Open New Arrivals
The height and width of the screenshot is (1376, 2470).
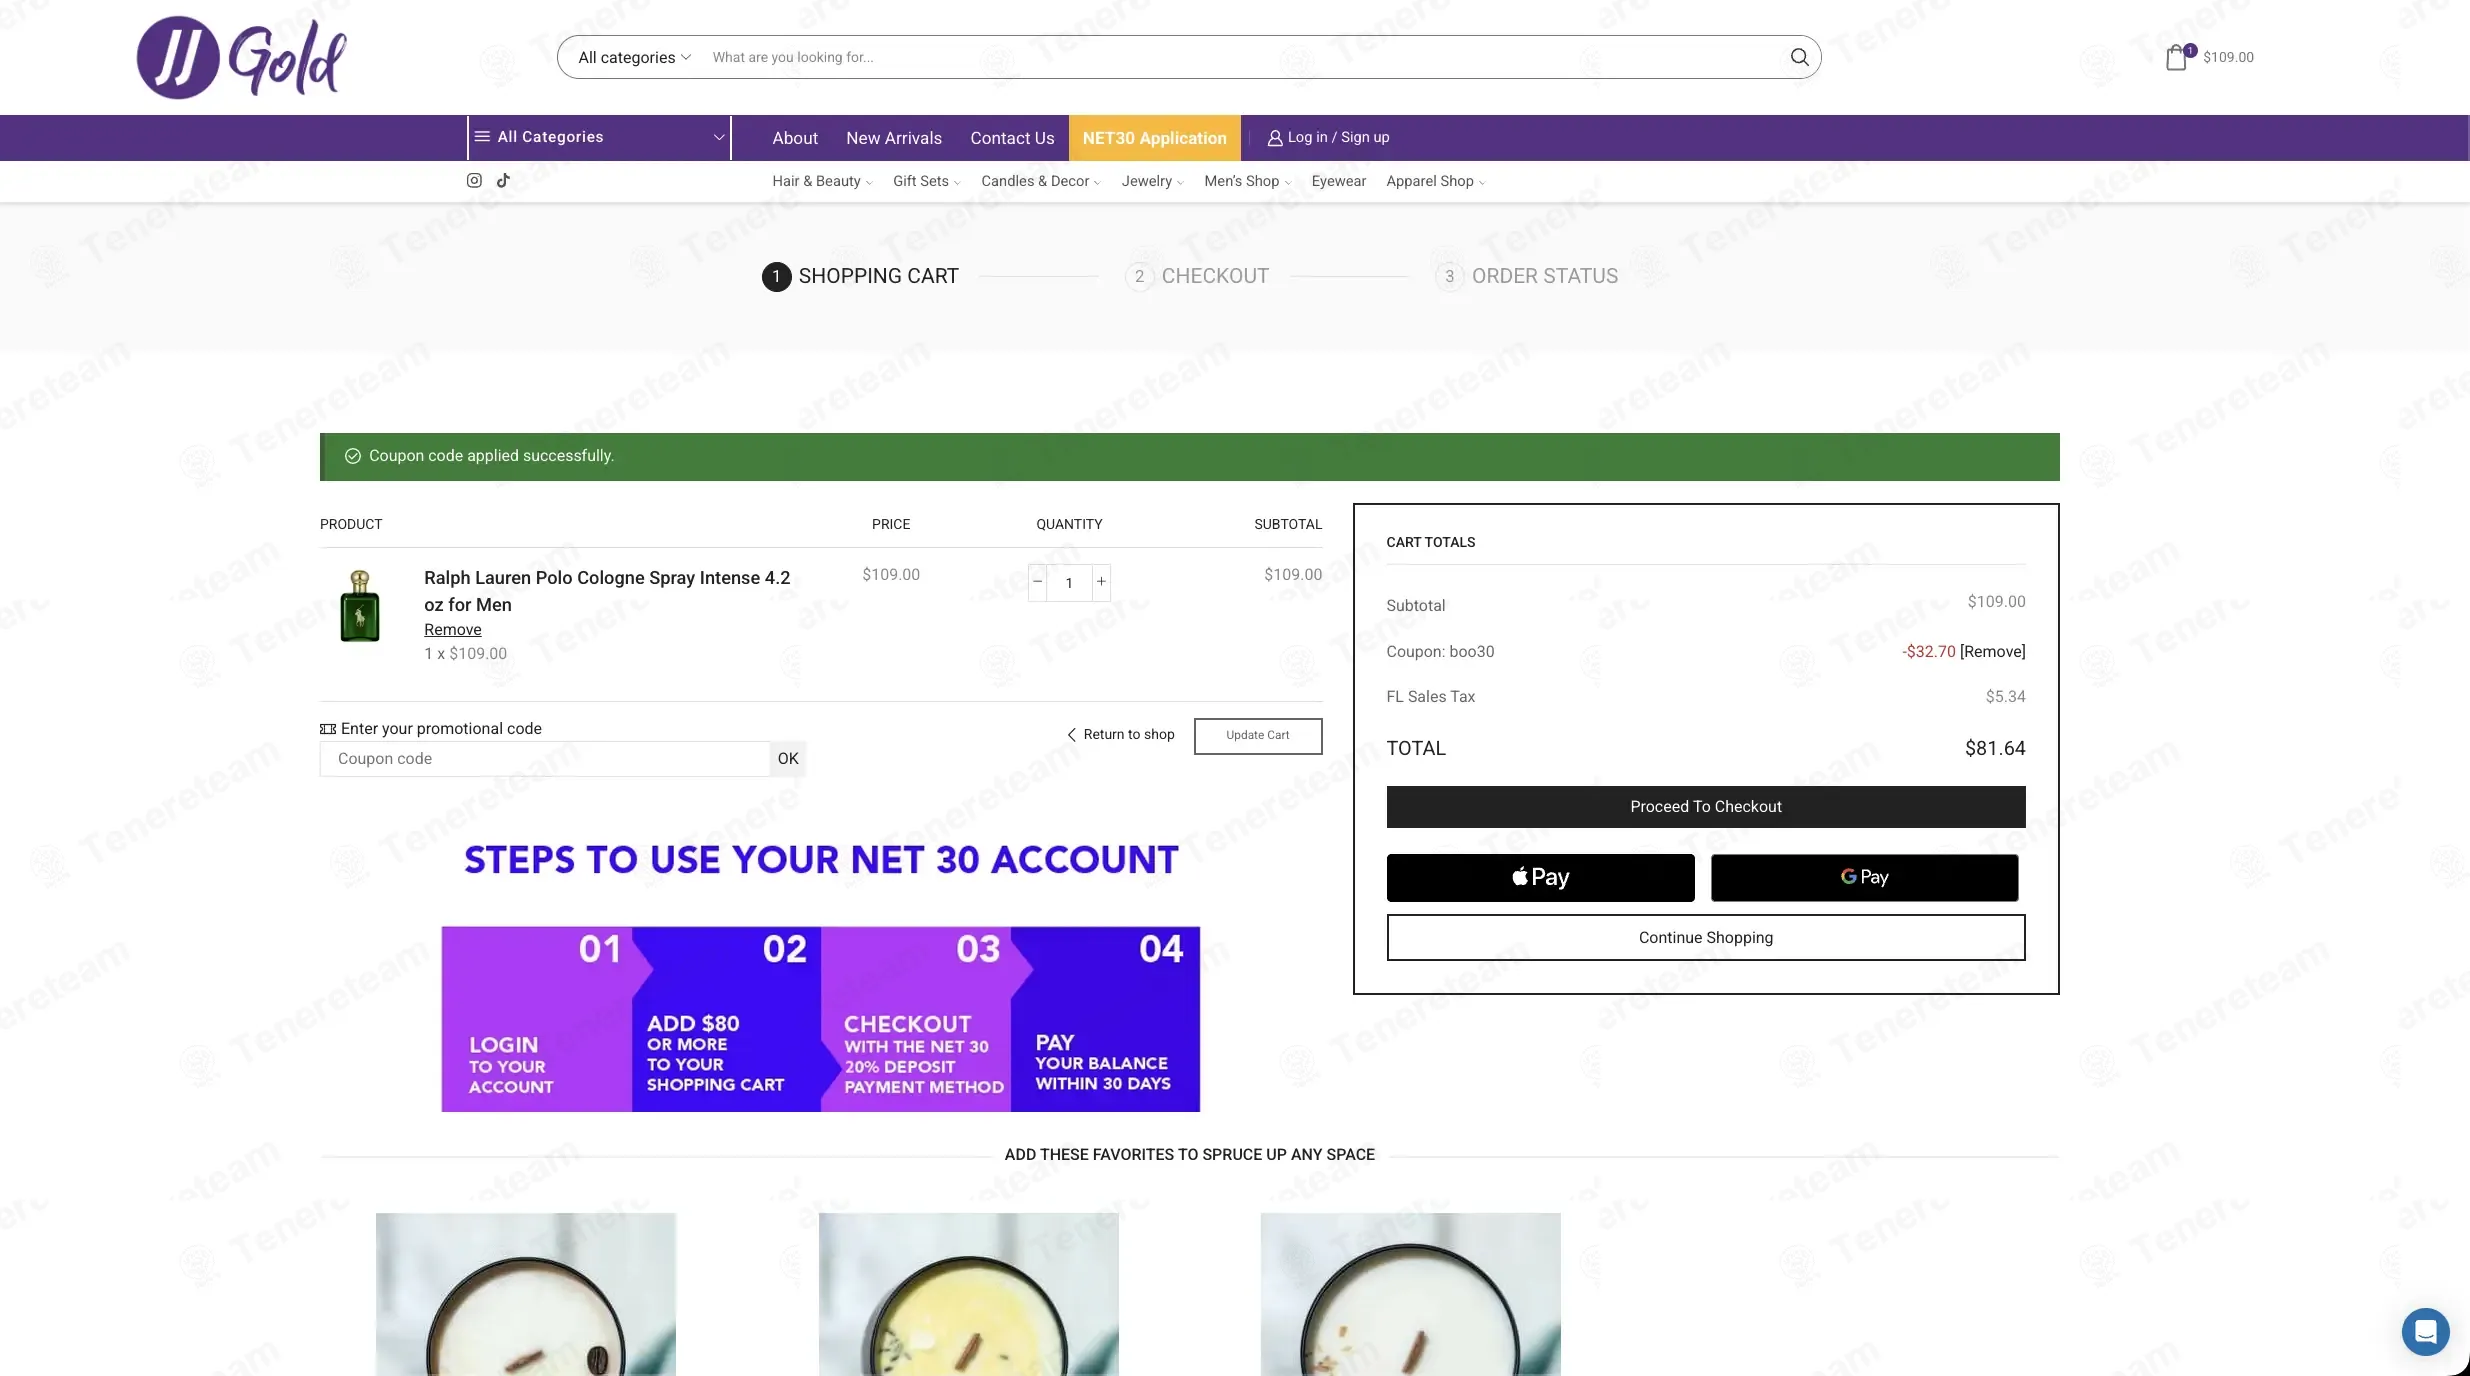(894, 138)
